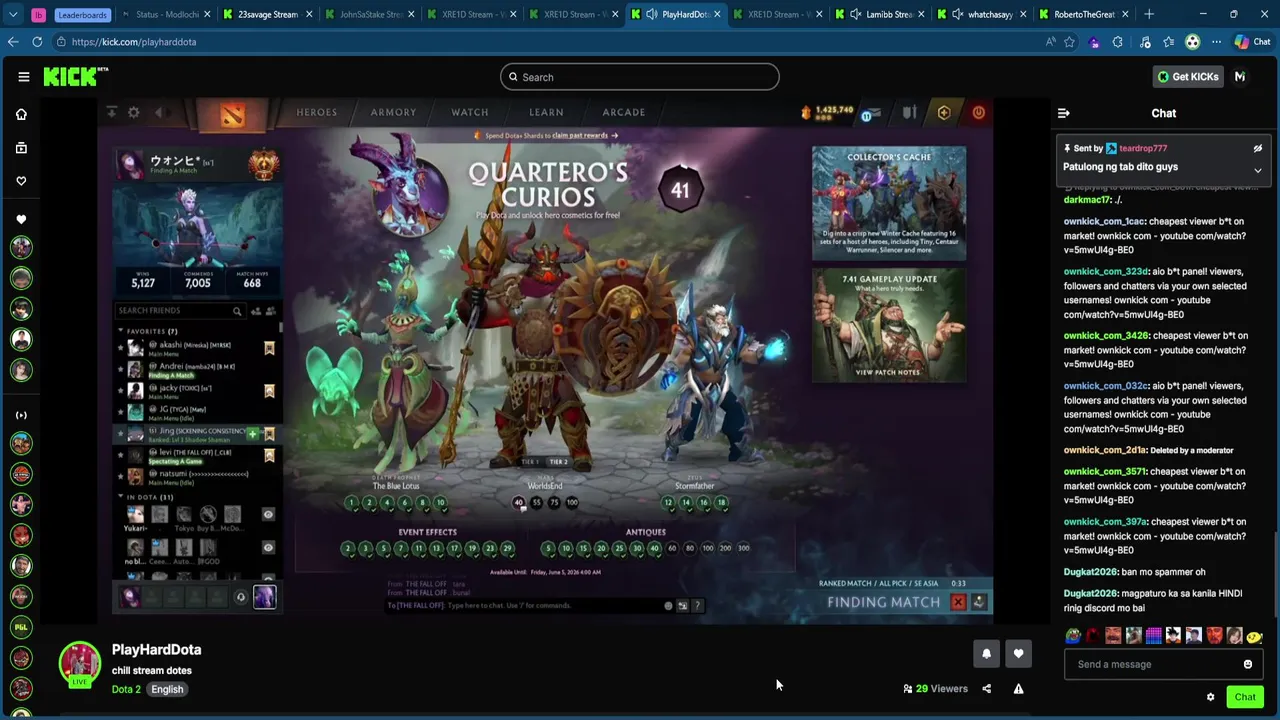
Task: Select the Dota ARMORY menu
Action: coord(393,112)
